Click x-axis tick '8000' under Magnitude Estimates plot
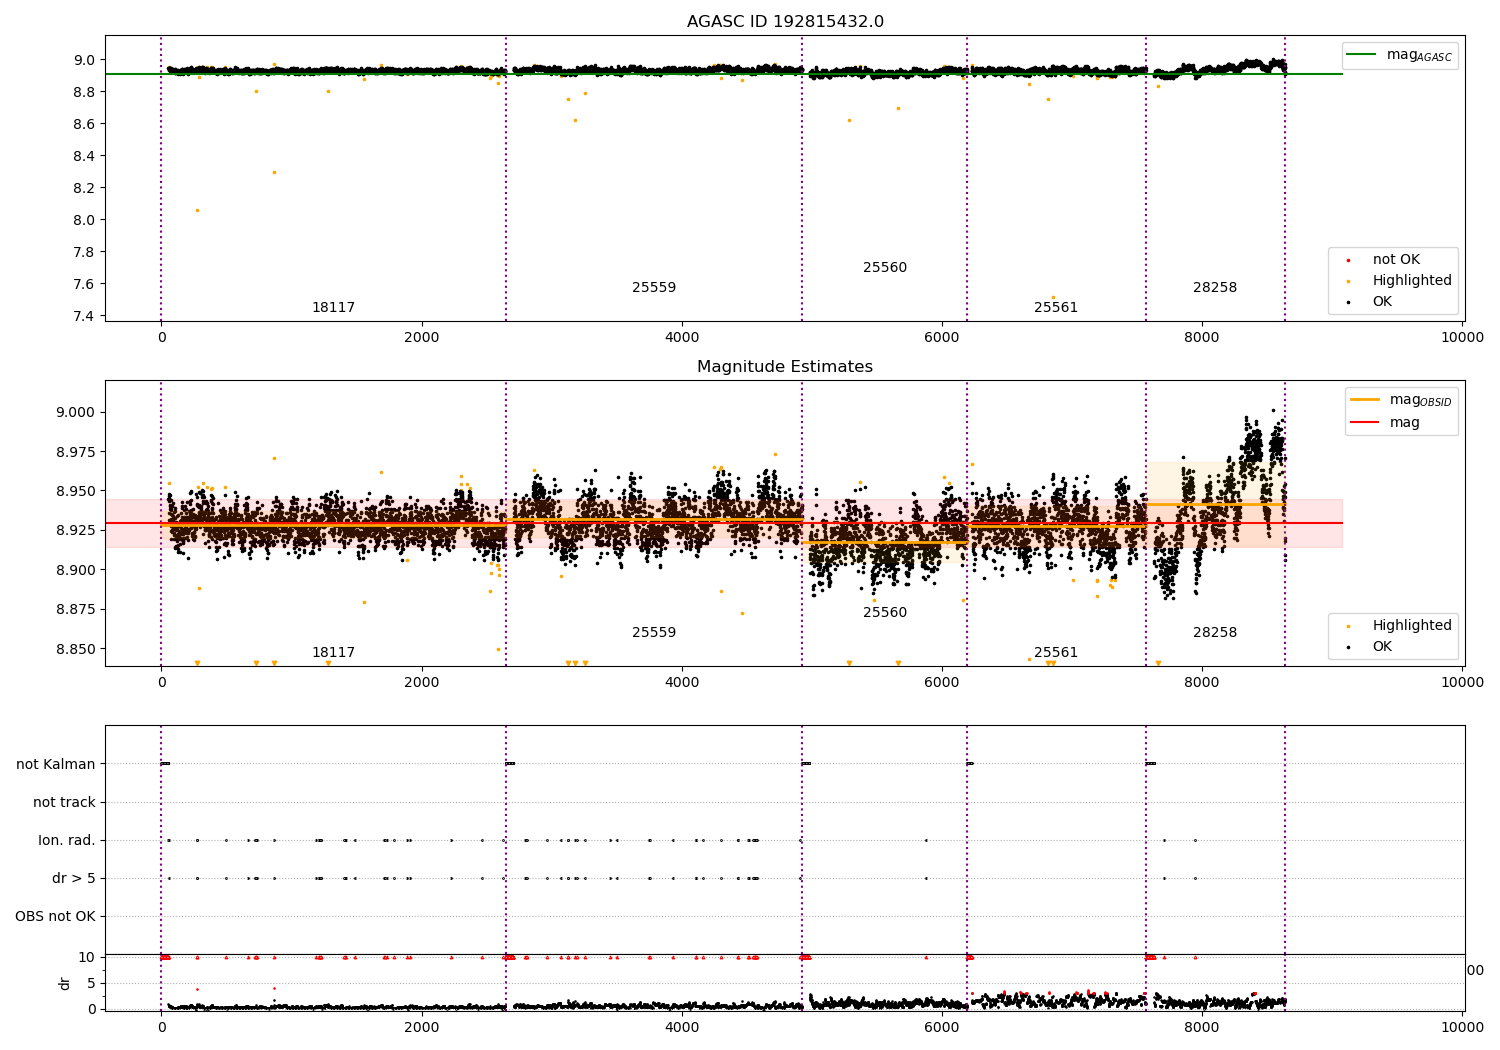1500x1050 pixels. click(1202, 683)
